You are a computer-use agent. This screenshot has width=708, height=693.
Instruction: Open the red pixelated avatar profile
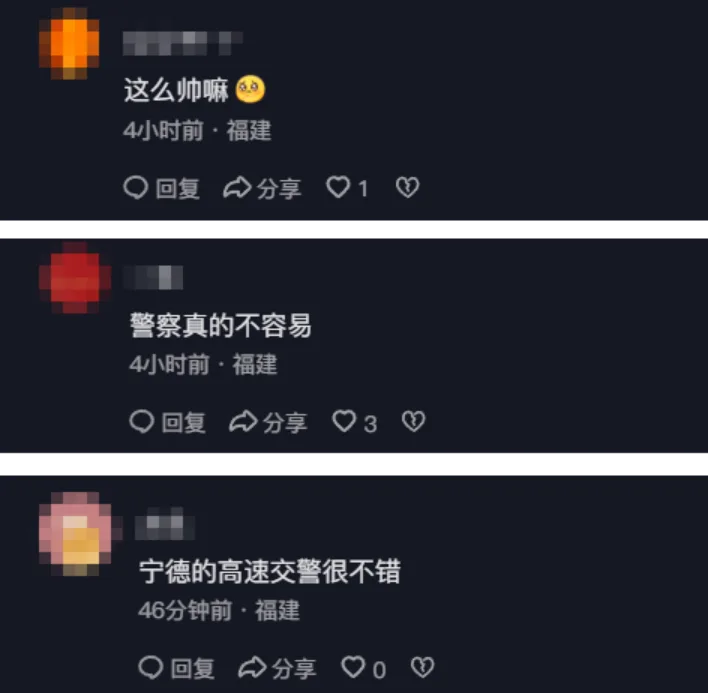pyautogui.click(x=75, y=278)
